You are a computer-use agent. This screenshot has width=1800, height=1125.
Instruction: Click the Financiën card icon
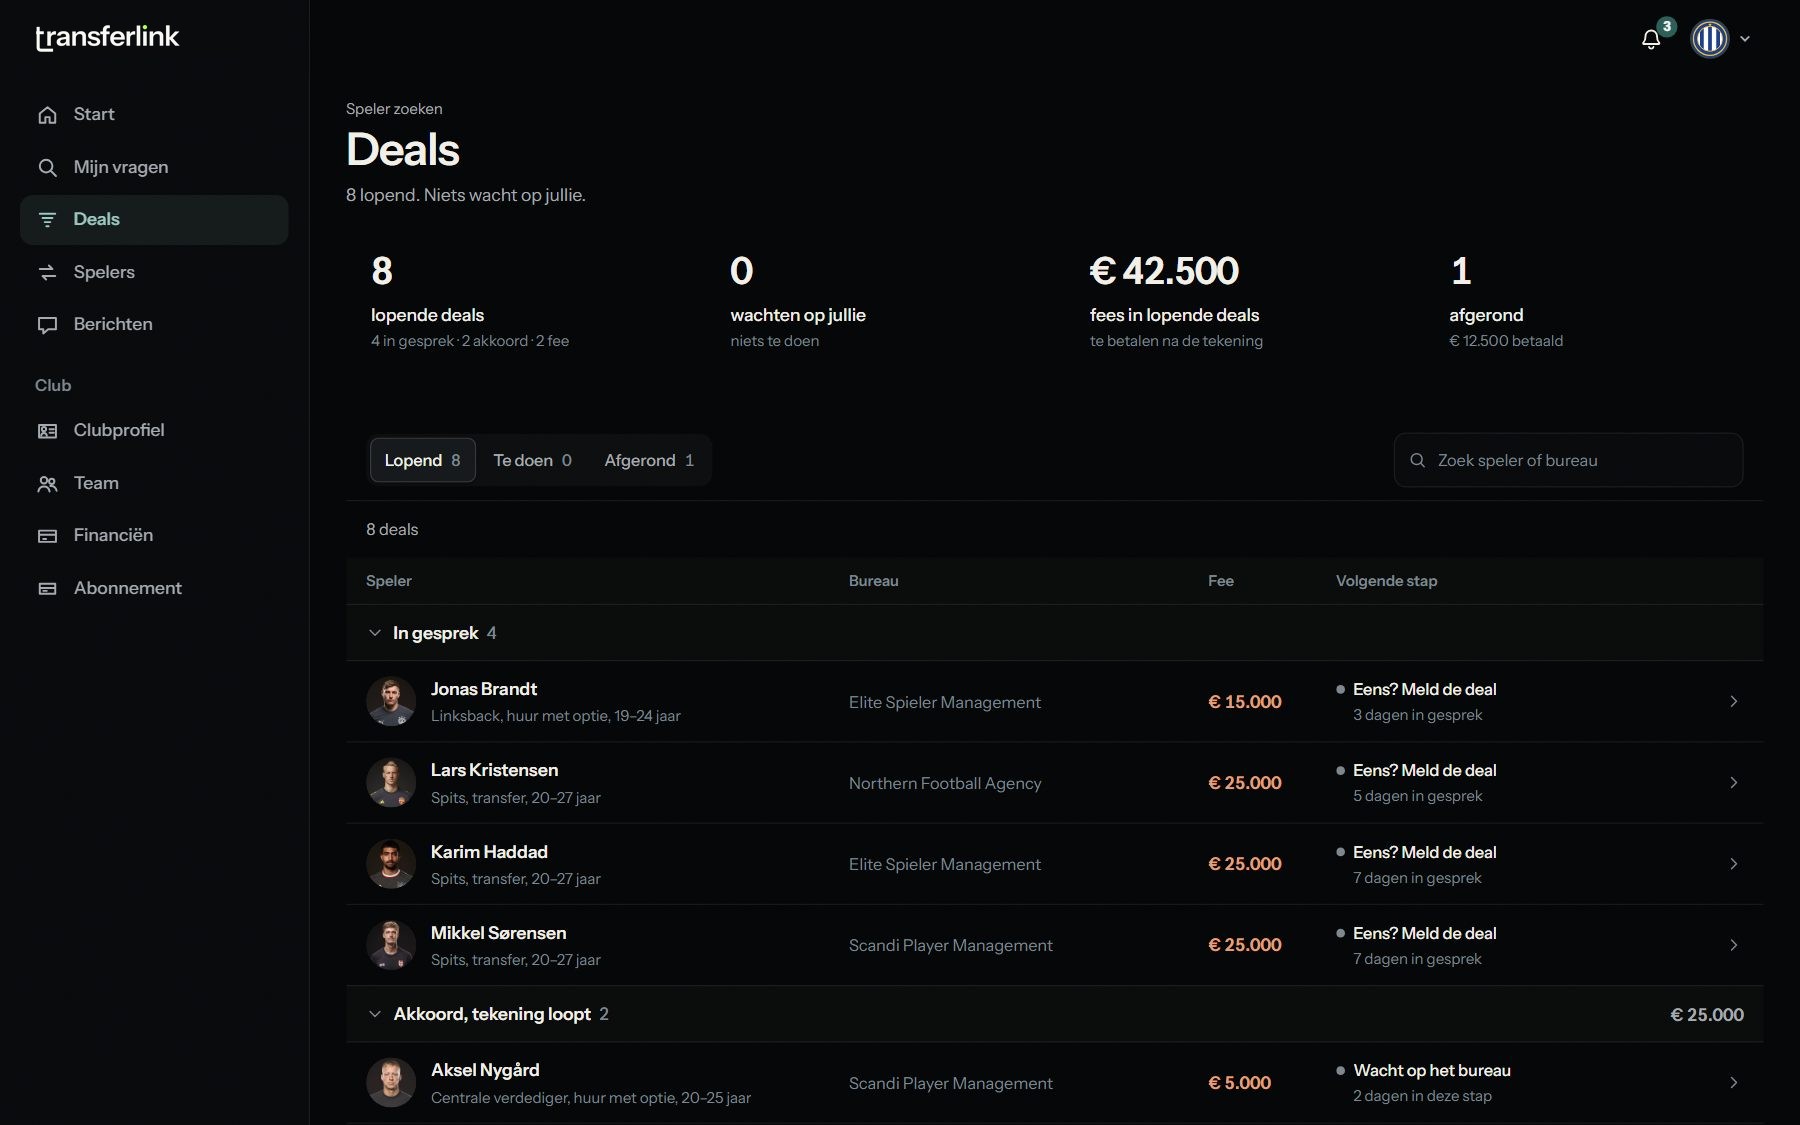coord(47,536)
